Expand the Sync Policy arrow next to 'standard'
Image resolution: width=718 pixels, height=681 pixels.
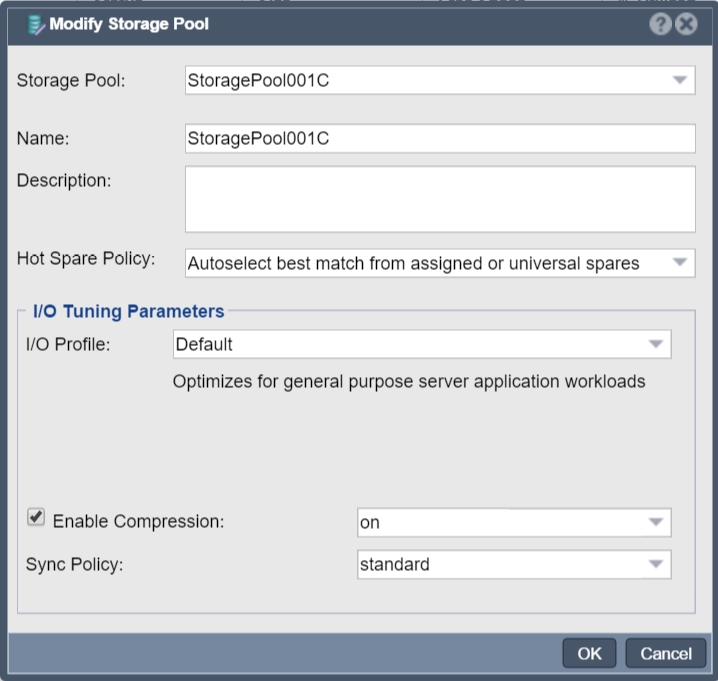[x=656, y=564]
